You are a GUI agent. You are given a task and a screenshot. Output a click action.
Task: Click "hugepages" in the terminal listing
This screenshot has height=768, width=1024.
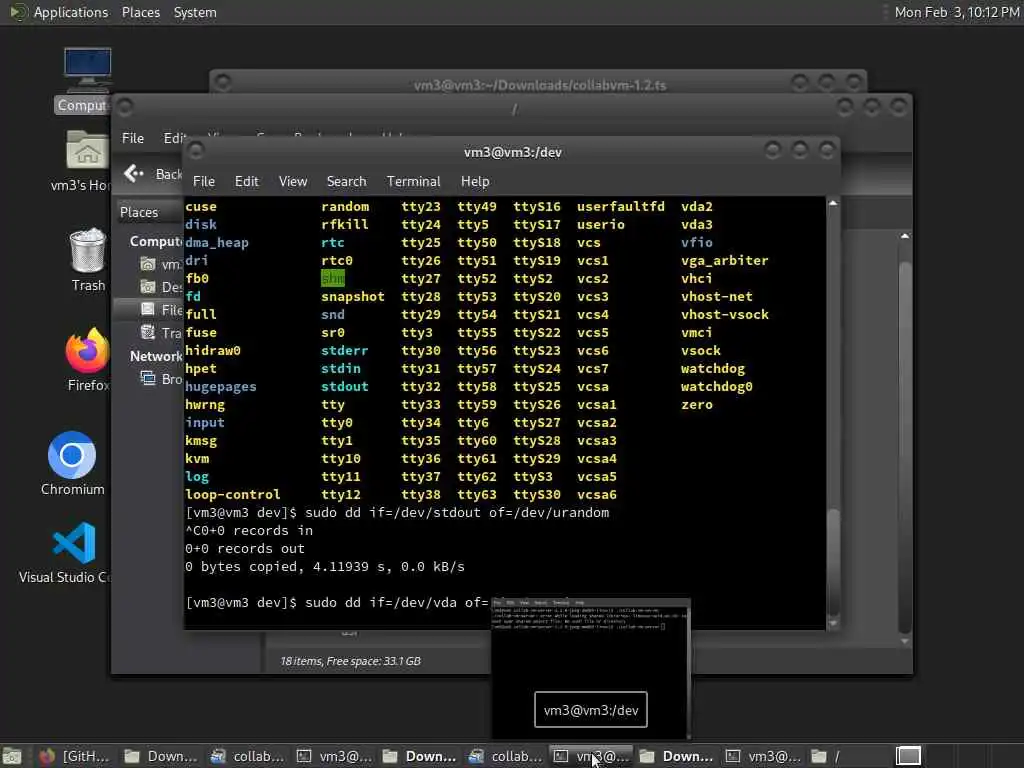(x=221, y=387)
